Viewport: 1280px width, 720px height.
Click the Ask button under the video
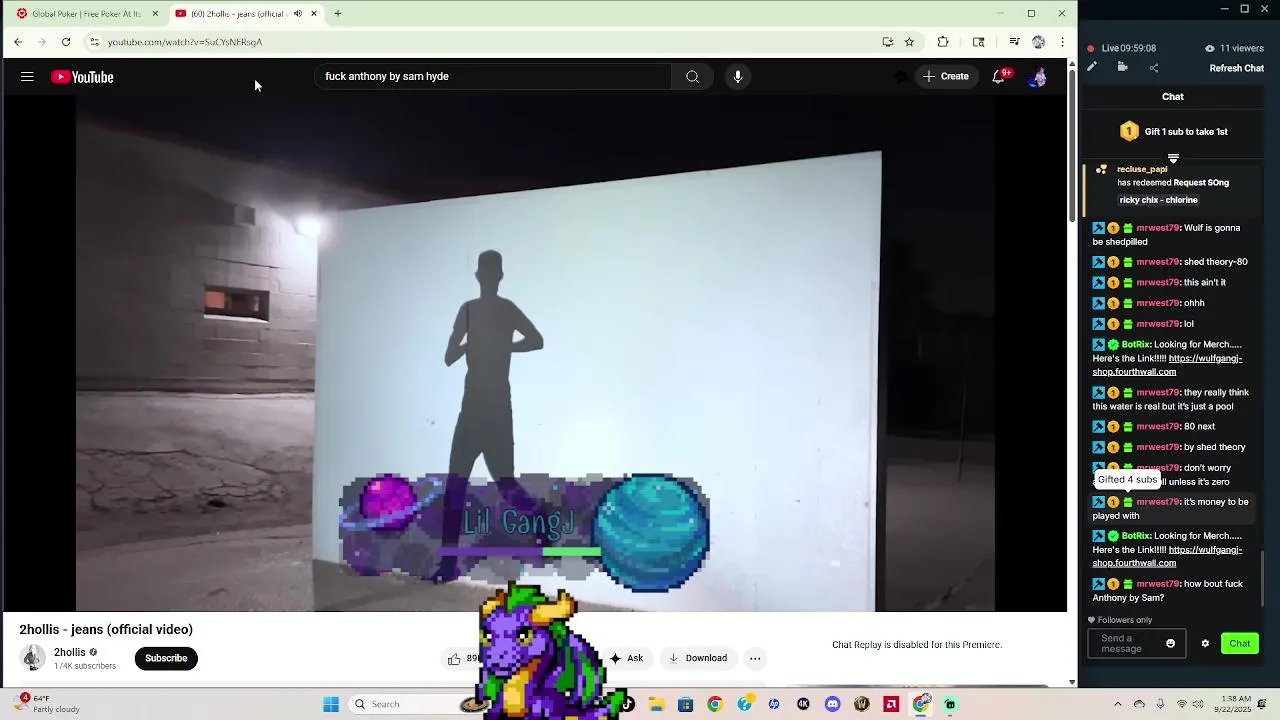click(627, 658)
